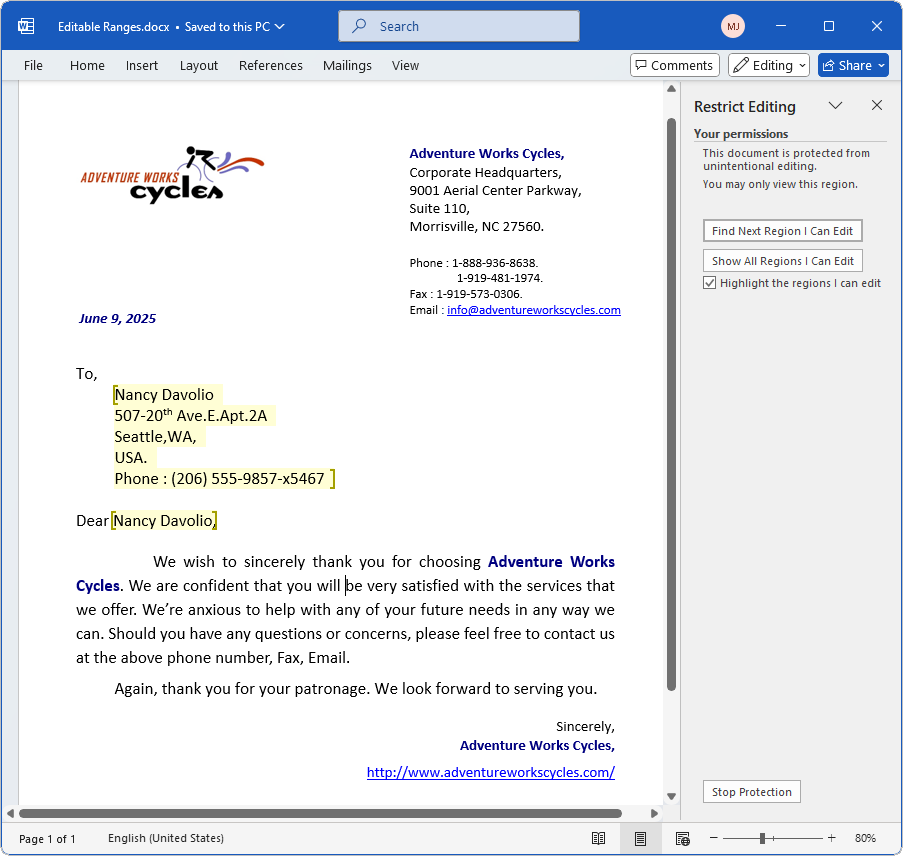Screen dimensions: 903x856
Task: Open the References tab
Action: coord(271,66)
